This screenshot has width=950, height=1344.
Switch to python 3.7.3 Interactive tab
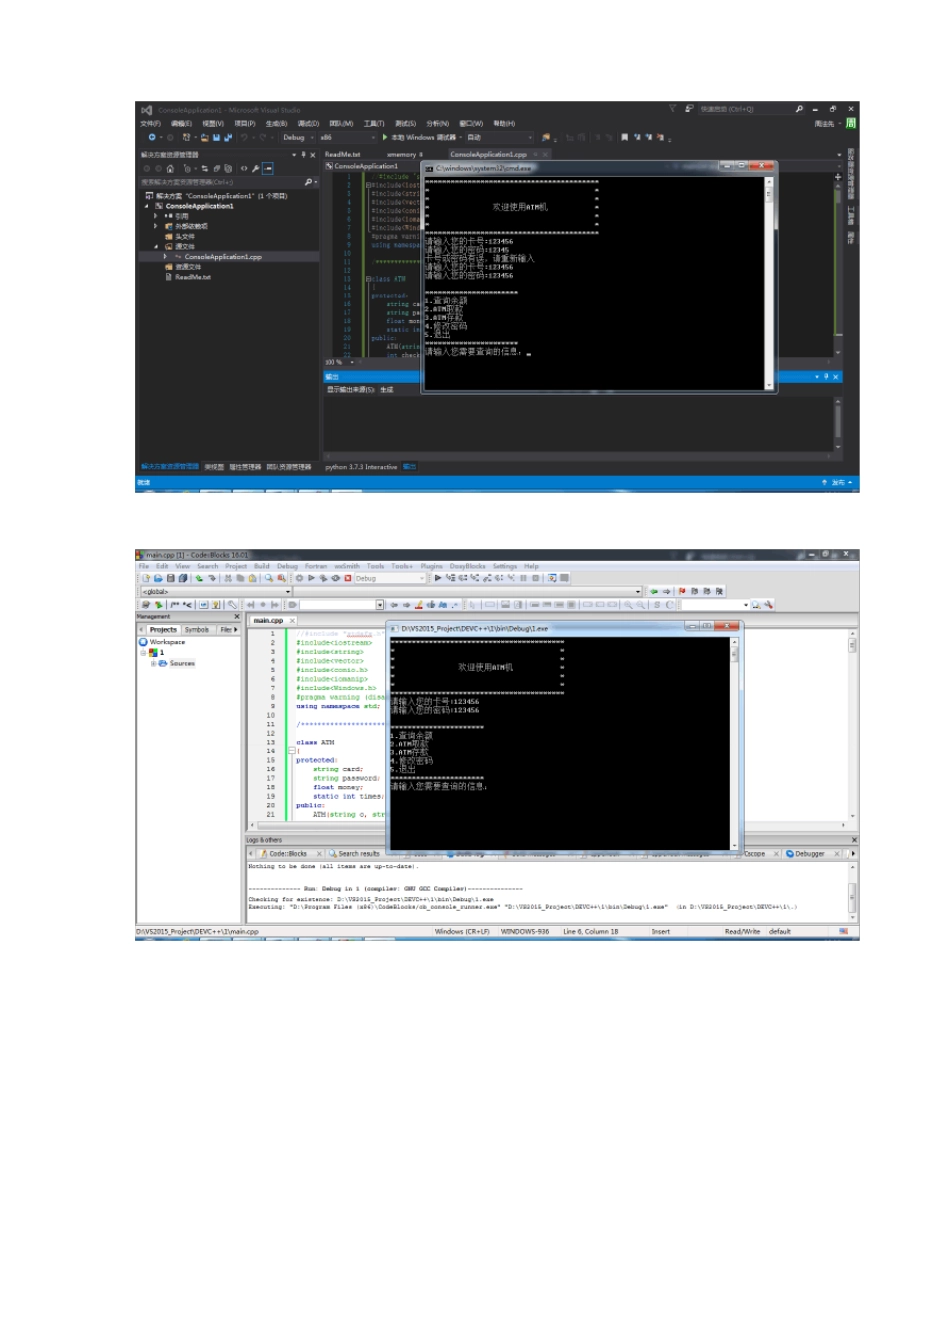point(361,467)
